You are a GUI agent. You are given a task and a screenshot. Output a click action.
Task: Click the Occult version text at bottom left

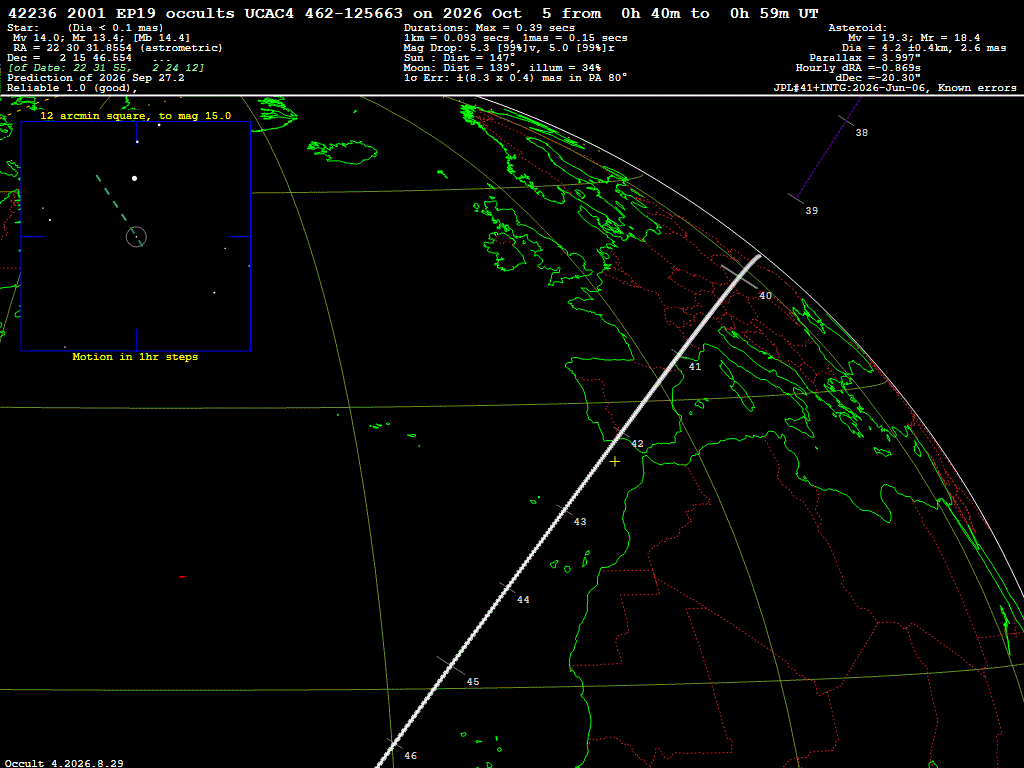coord(64,763)
